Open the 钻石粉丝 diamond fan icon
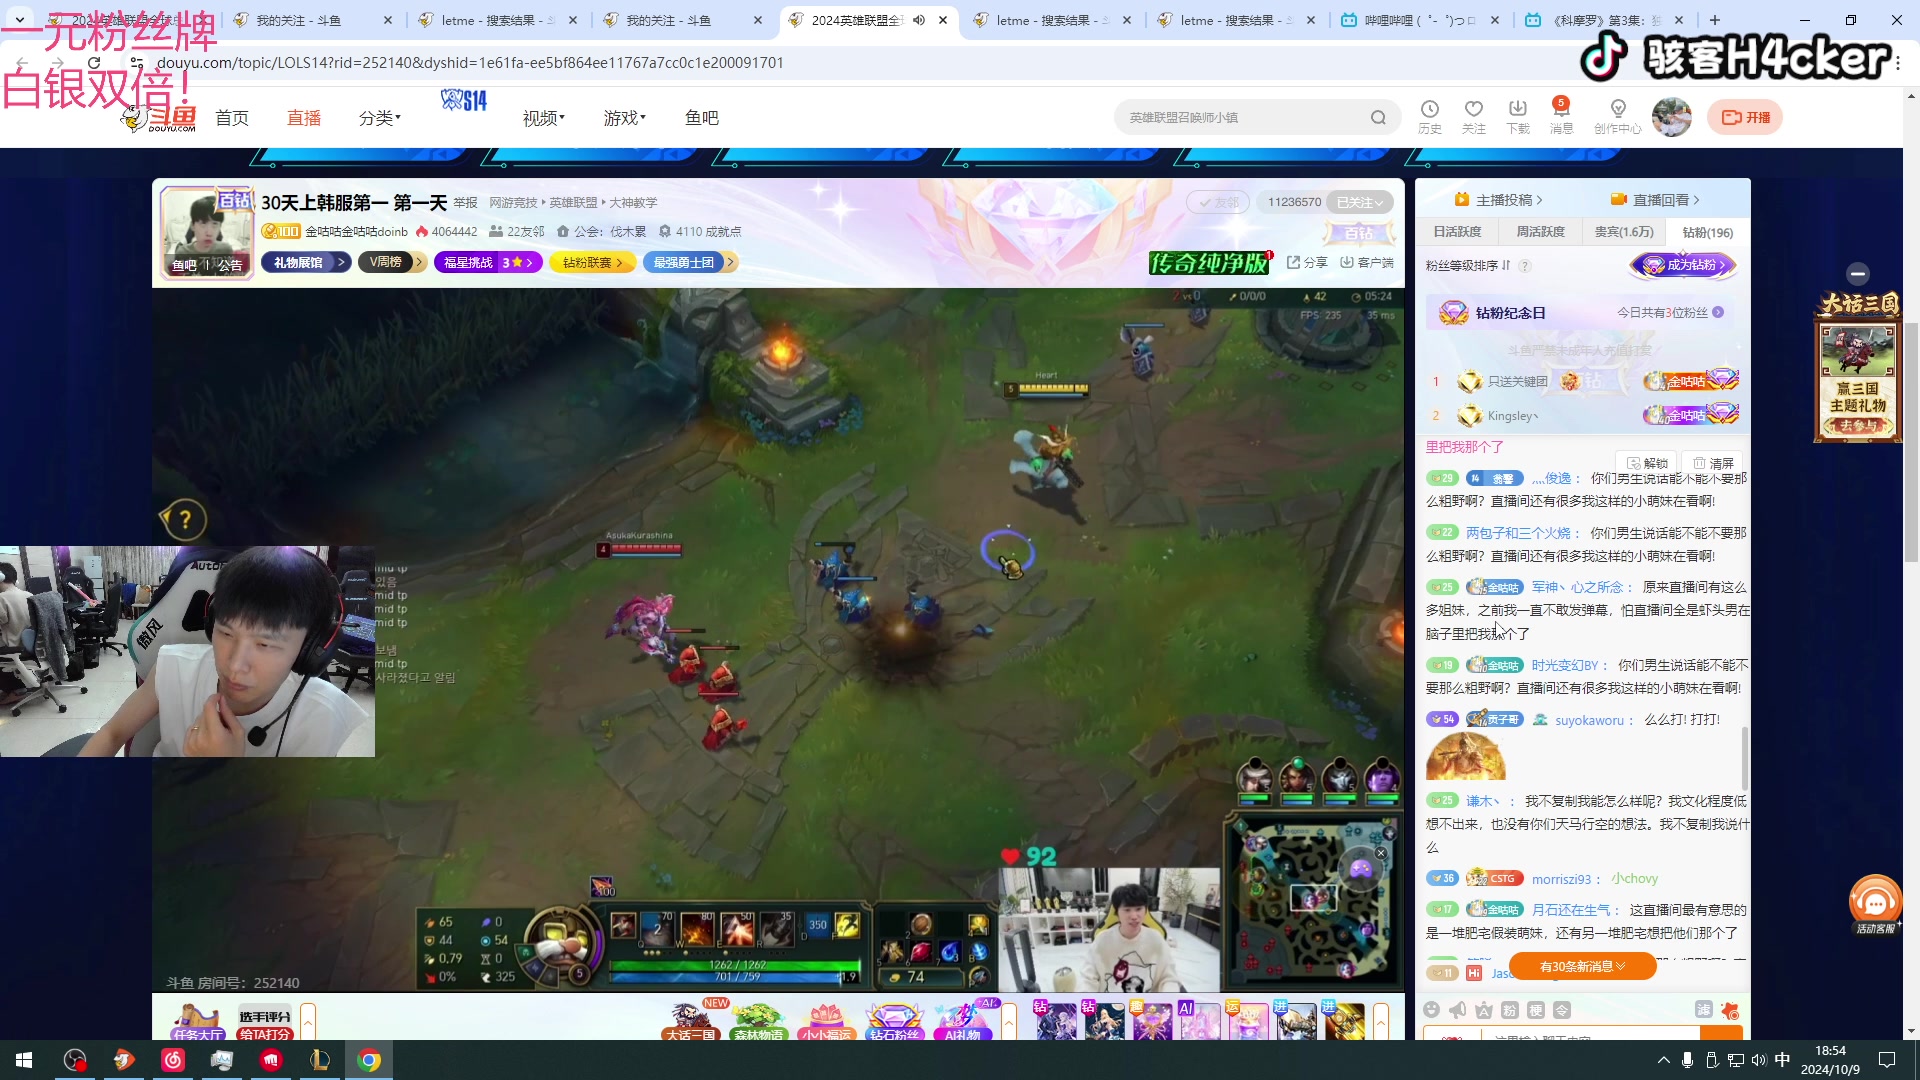This screenshot has width=1920, height=1080. point(894,1022)
